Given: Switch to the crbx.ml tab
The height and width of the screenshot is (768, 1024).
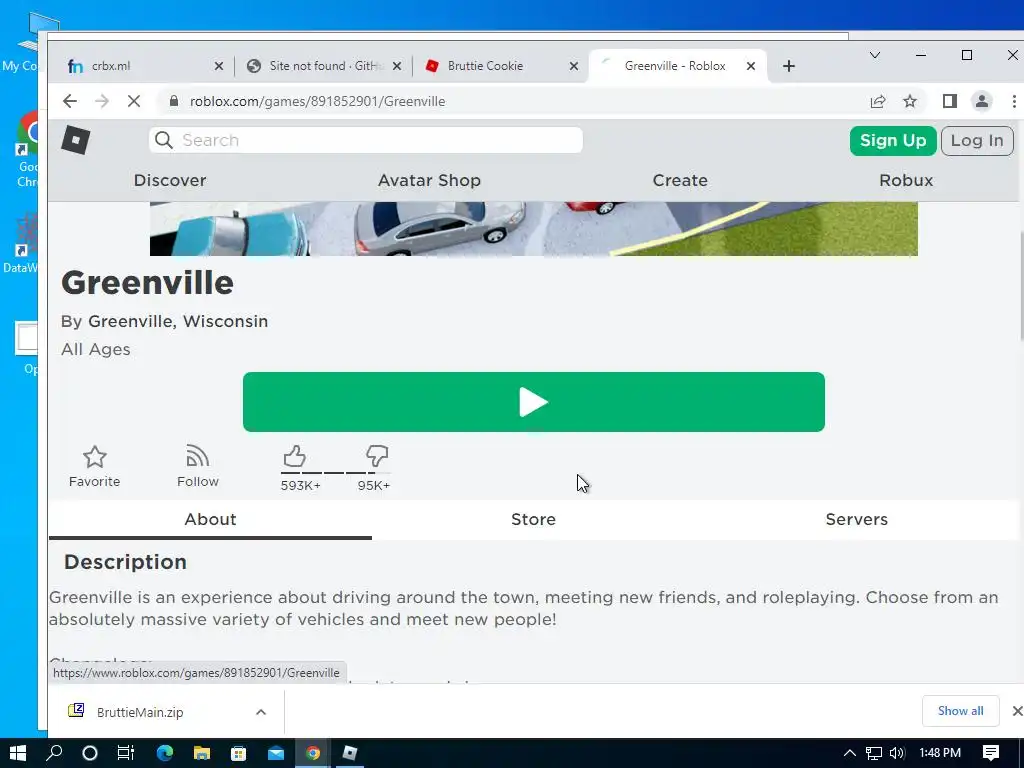Looking at the screenshot, I should click(x=142, y=66).
